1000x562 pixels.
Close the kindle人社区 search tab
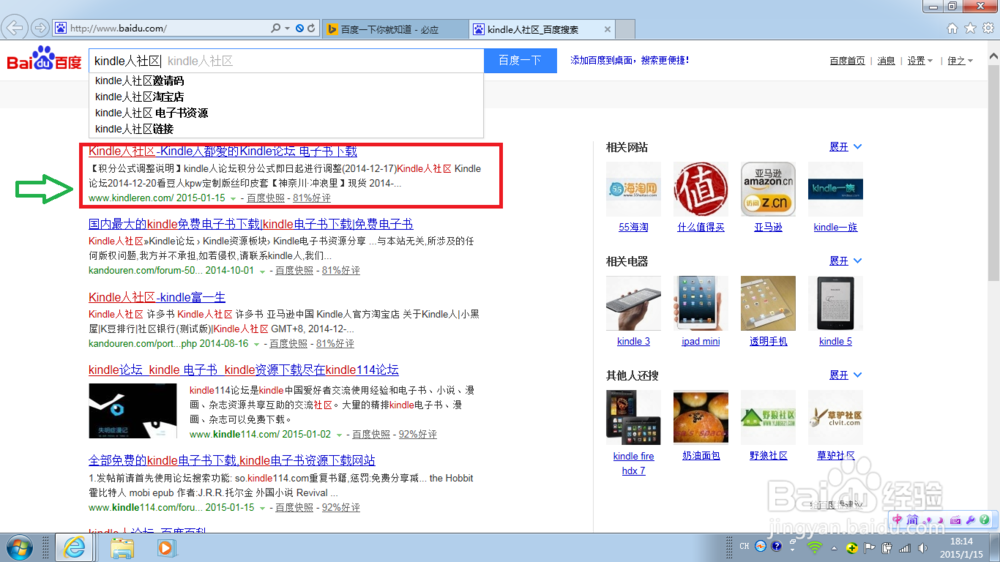[x=607, y=29]
